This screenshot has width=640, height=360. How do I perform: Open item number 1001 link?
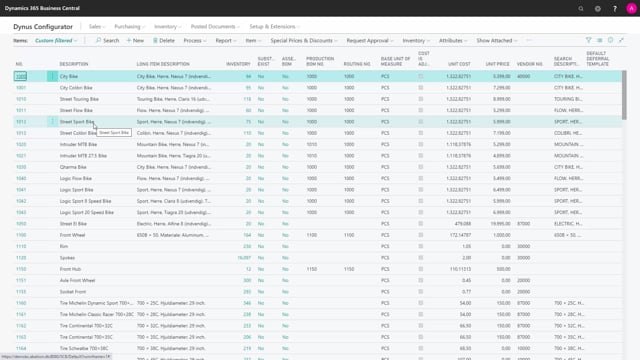pyautogui.click(x=21, y=88)
